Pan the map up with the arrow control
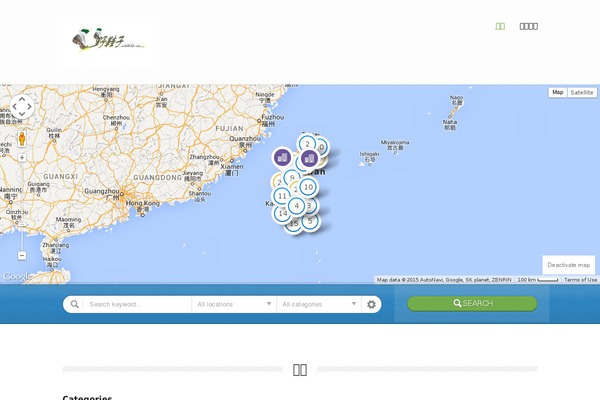 tap(22, 99)
